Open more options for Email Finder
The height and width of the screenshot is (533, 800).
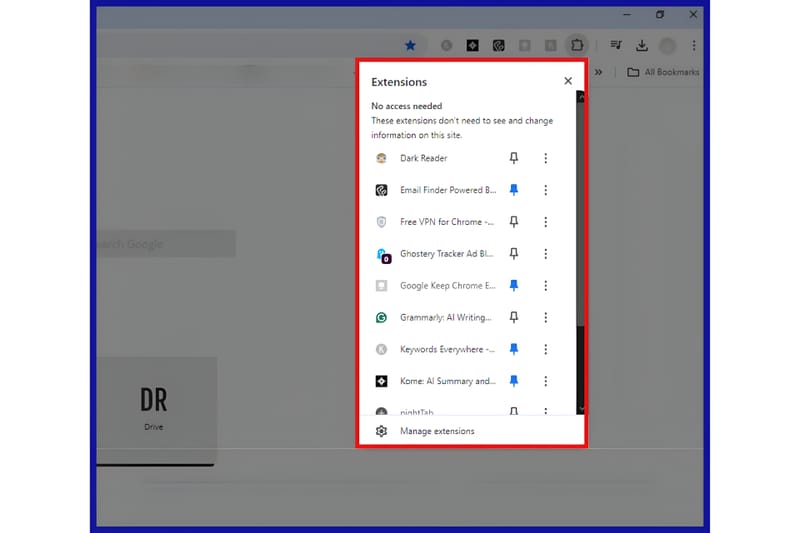[x=545, y=190]
